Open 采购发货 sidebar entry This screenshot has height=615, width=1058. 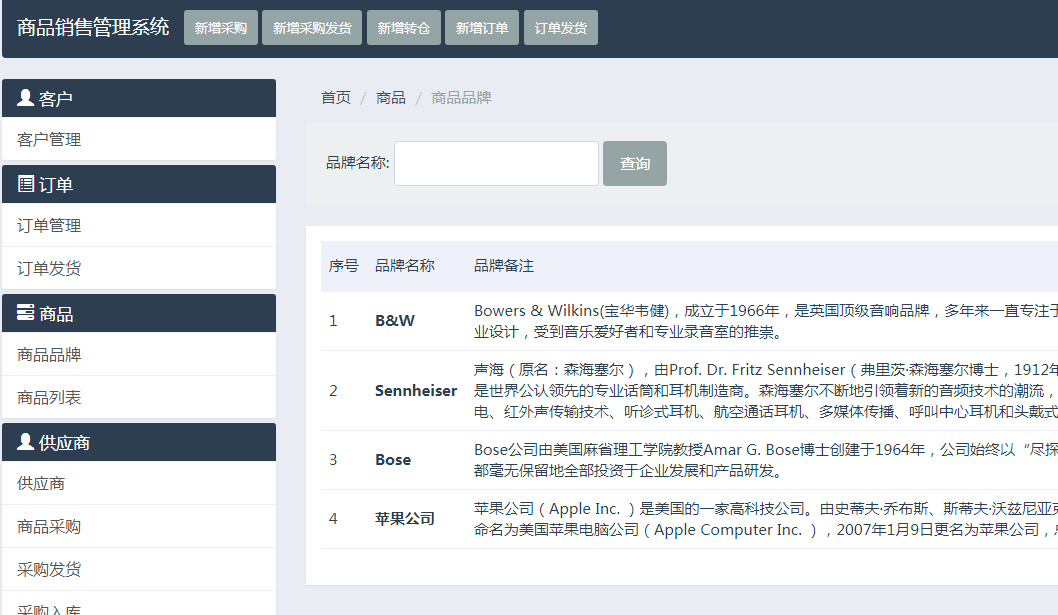point(49,570)
